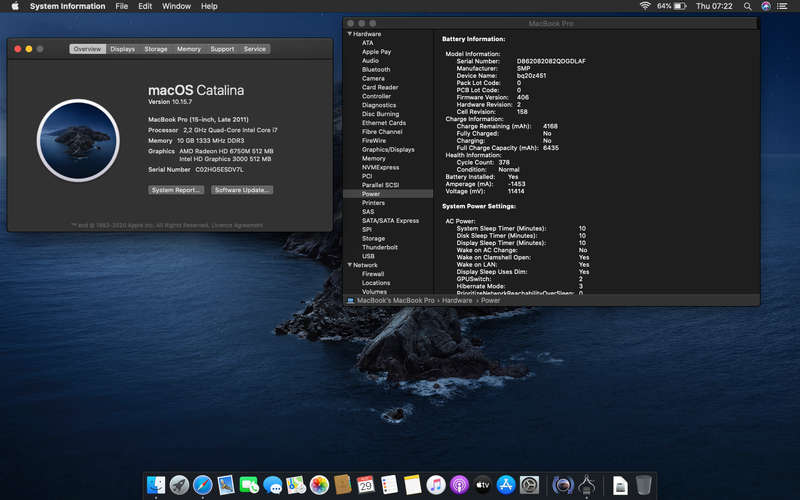Select Bluetooth in the Hardware list
Screen dimensions: 800x500
pyautogui.click(x=376, y=69)
